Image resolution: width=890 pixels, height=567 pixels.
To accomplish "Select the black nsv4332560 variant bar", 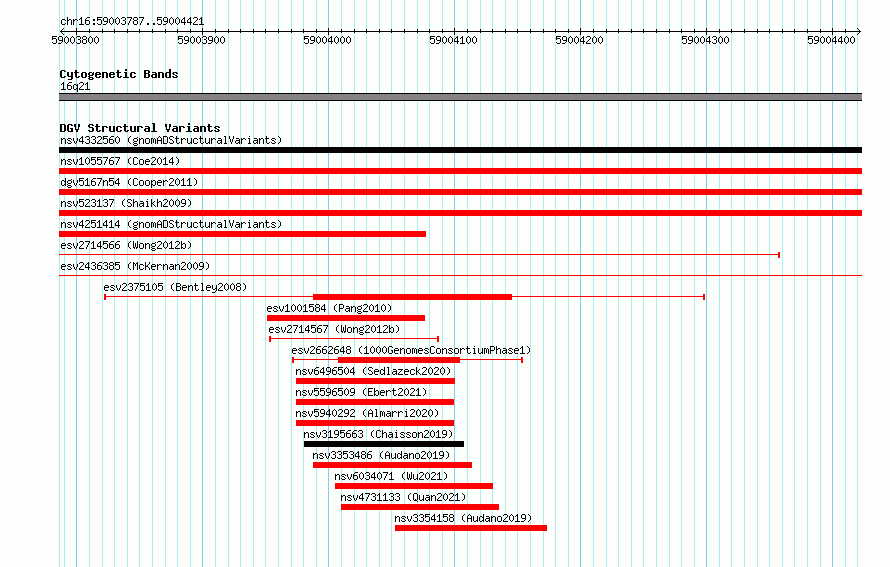I will tap(460, 150).
